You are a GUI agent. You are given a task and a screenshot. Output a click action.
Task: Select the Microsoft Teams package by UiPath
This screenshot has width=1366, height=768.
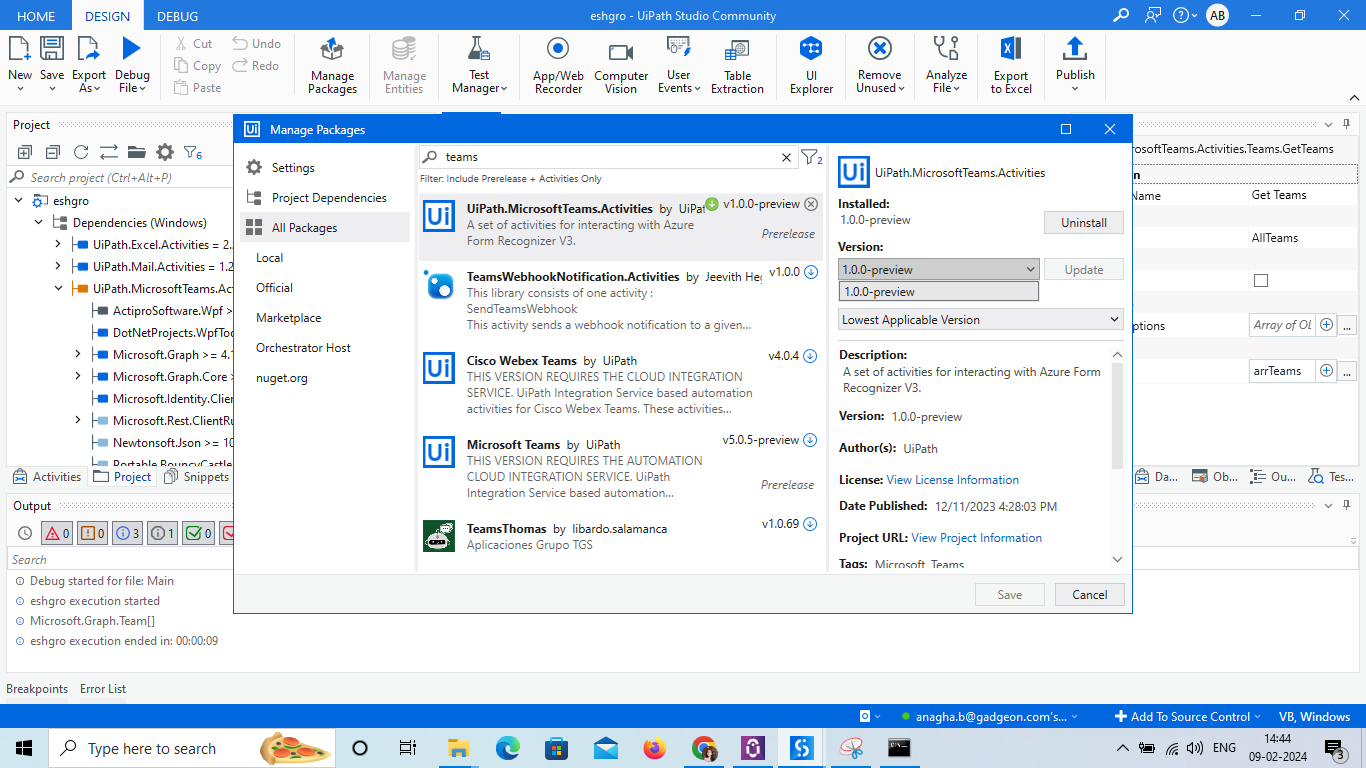click(x=620, y=466)
